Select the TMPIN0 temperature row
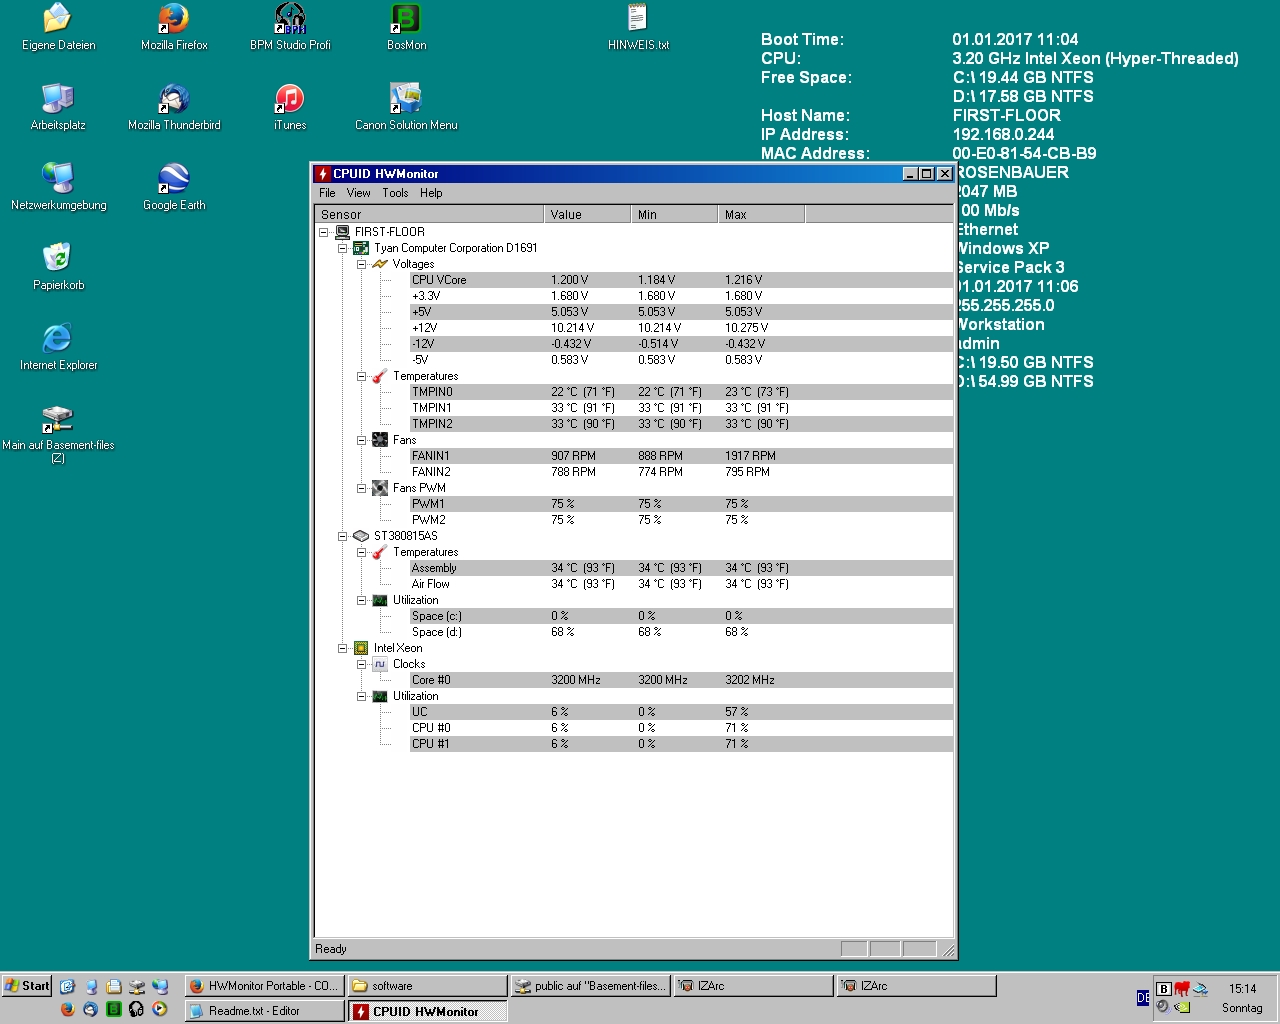The width and height of the screenshot is (1280, 1024). click(x=681, y=392)
